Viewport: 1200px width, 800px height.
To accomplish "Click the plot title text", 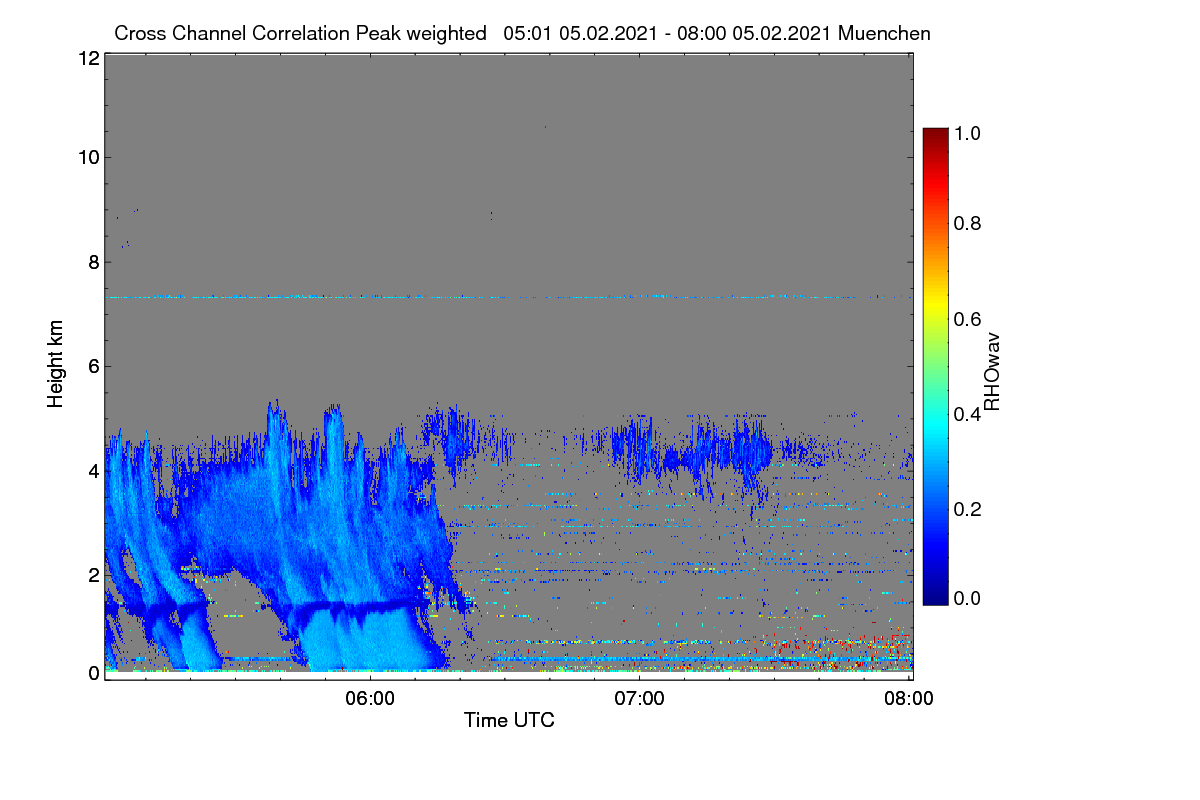I will (522, 33).
